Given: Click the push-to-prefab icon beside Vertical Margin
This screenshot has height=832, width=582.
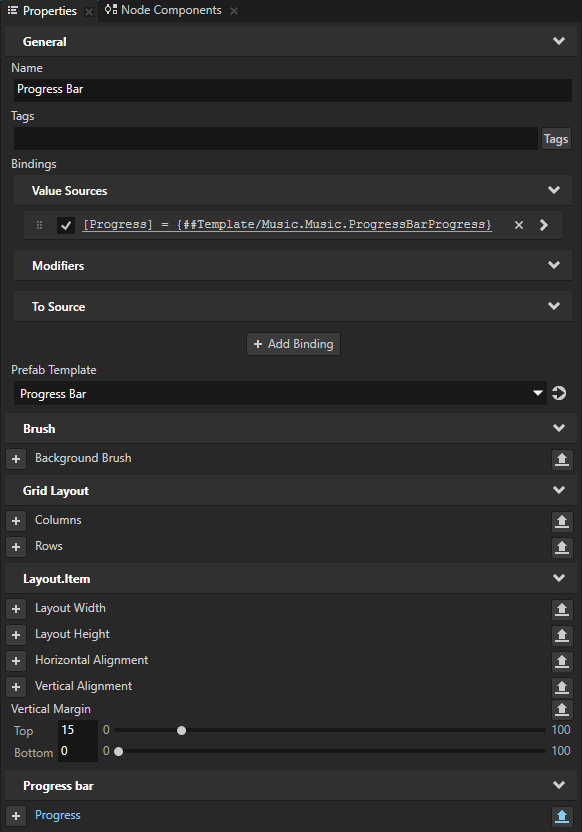Looking at the screenshot, I should 562,709.
